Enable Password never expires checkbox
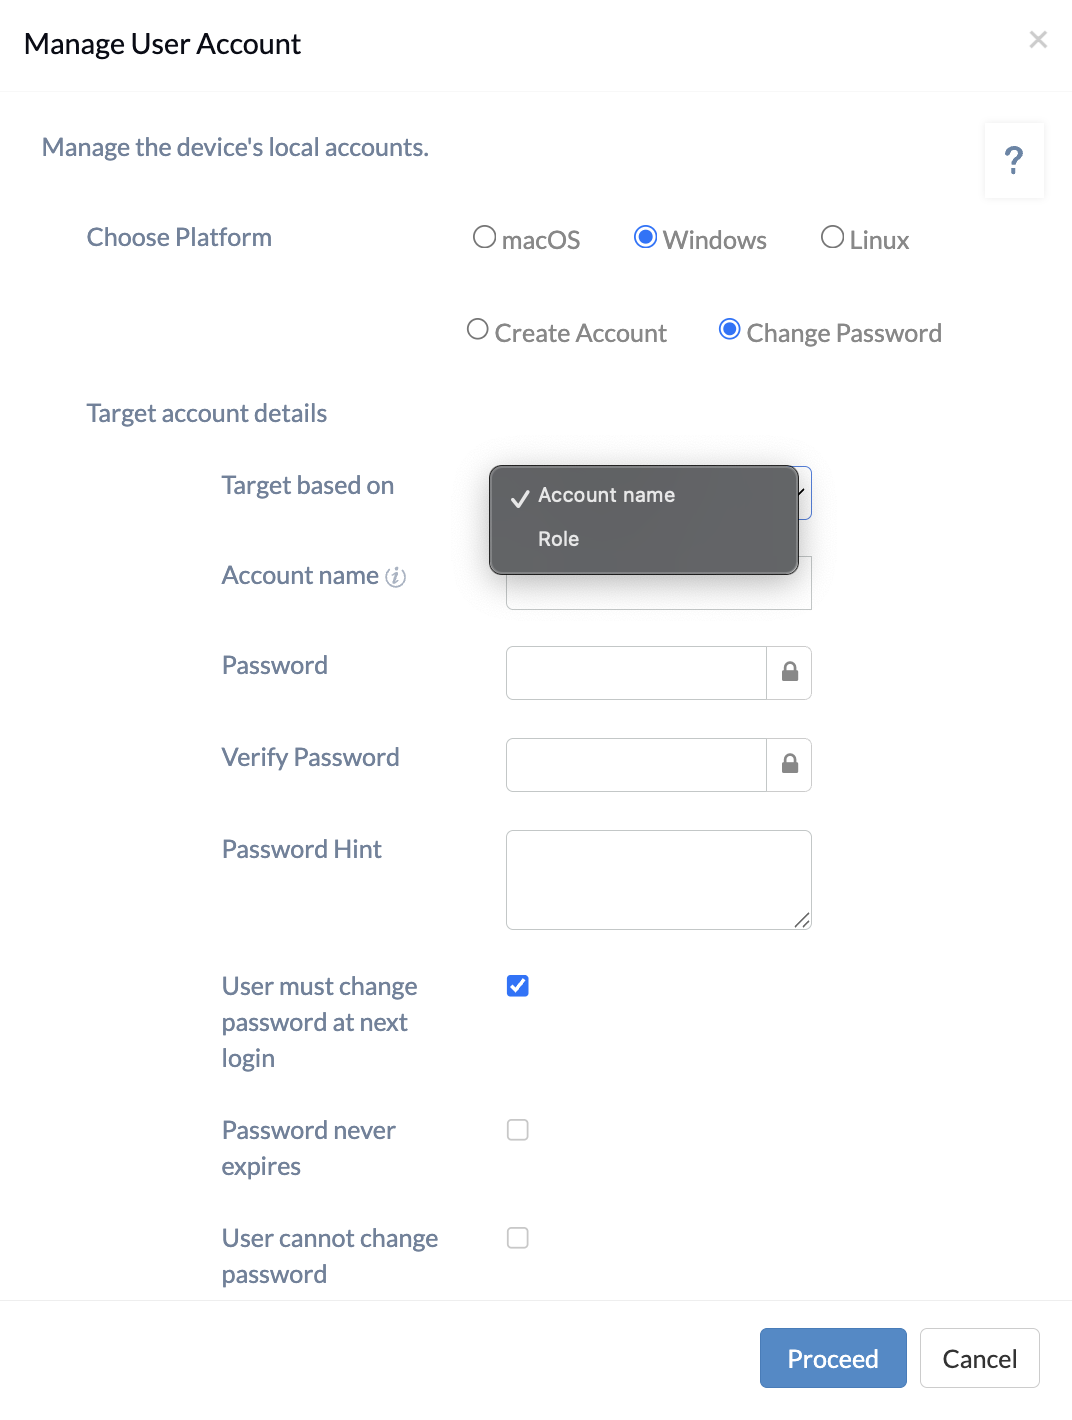 tap(518, 1130)
